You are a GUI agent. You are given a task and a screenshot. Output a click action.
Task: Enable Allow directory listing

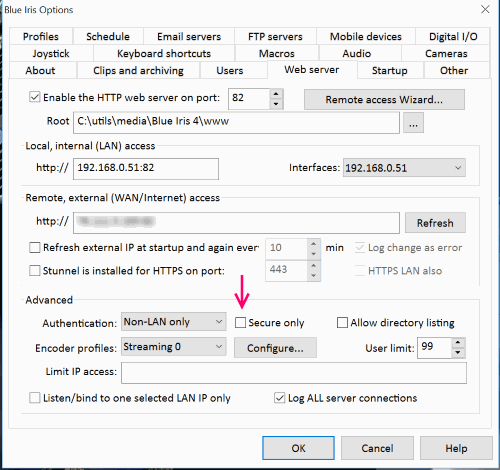342,322
